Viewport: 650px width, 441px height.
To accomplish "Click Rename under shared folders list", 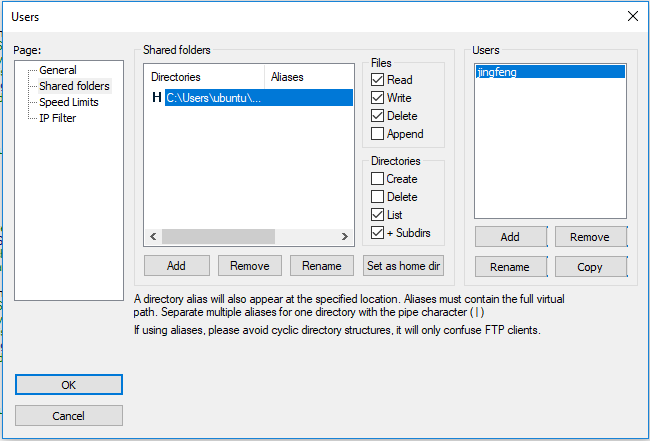I will pyautogui.click(x=322, y=266).
